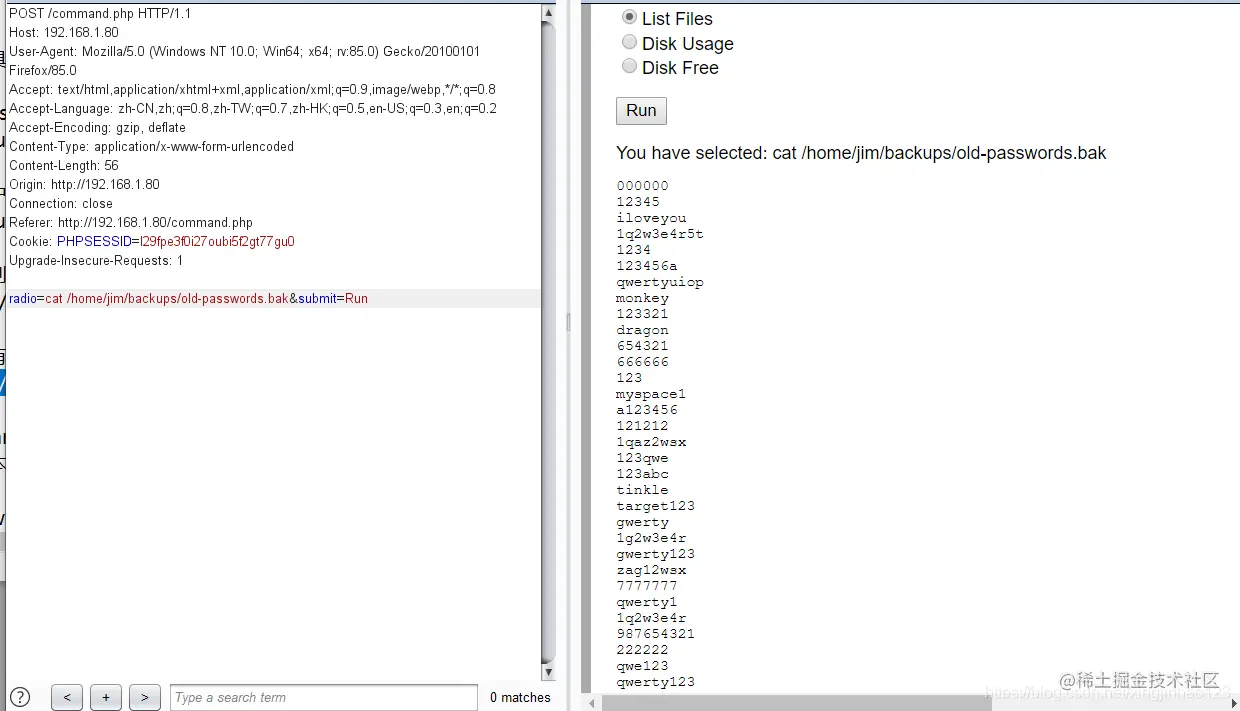This screenshot has height=711, width=1240.
Task: Click the 'You have selected' output message
Action: 861,153
